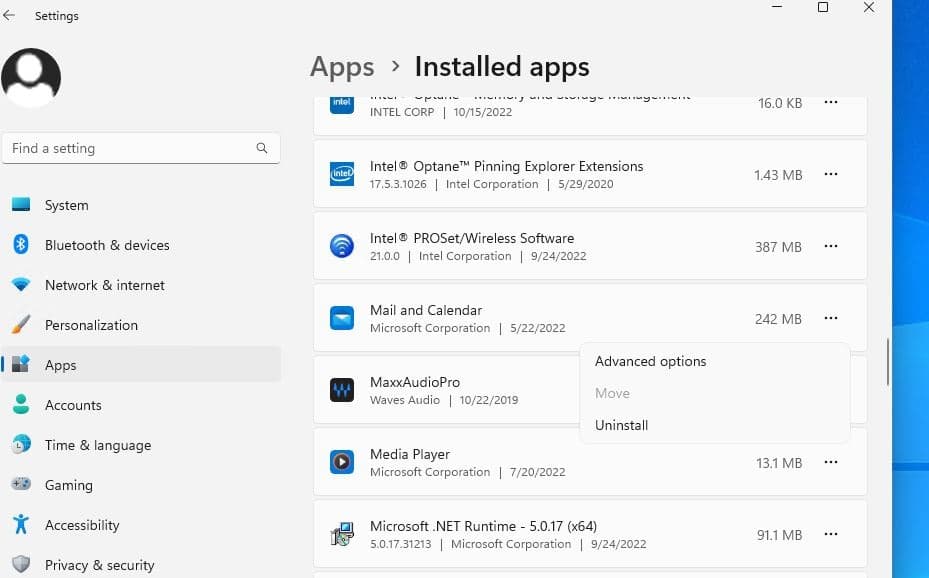The height and width of the screenshot is (578, 929).
Task: Choose Uninstall from the context menu
Action: click(621, 425)
